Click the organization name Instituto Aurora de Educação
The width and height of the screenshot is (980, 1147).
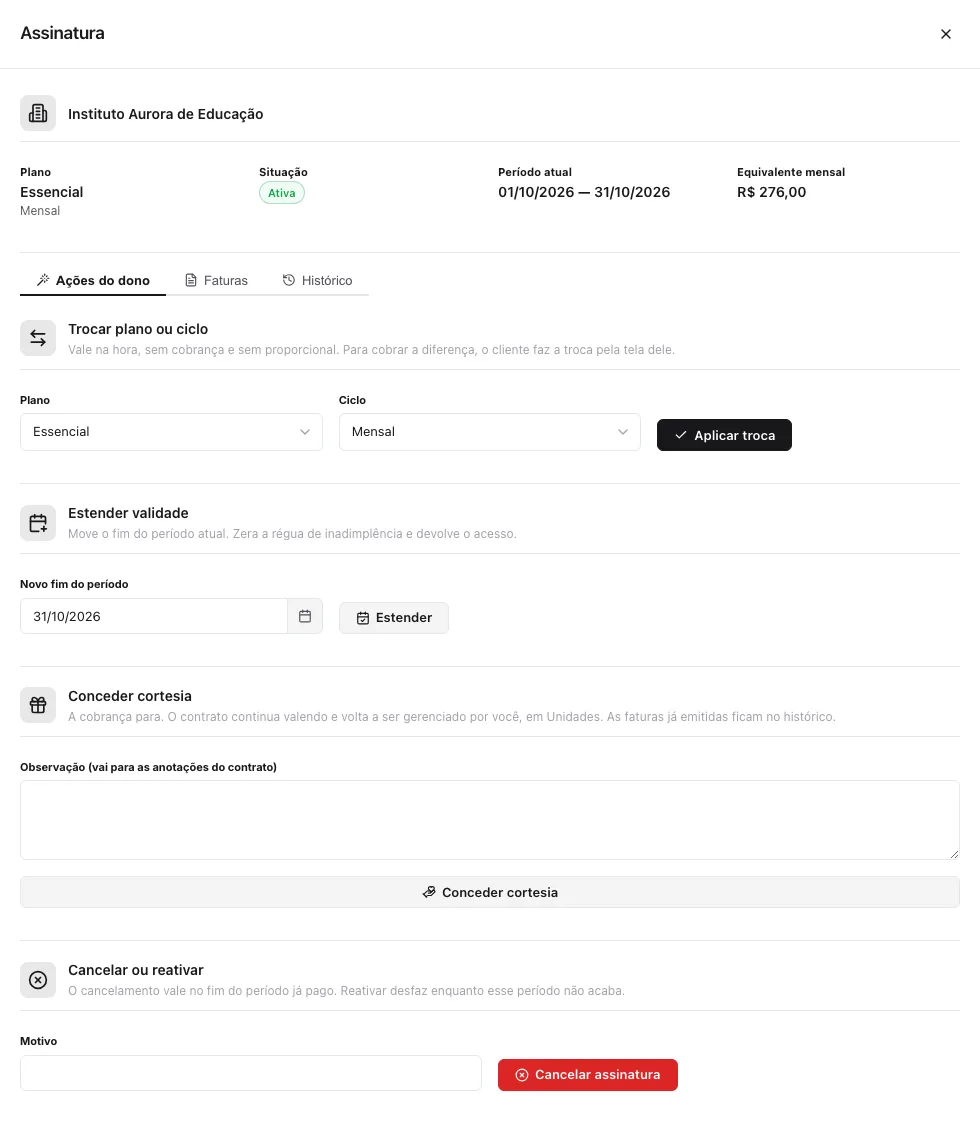click(x=165, y=114)
